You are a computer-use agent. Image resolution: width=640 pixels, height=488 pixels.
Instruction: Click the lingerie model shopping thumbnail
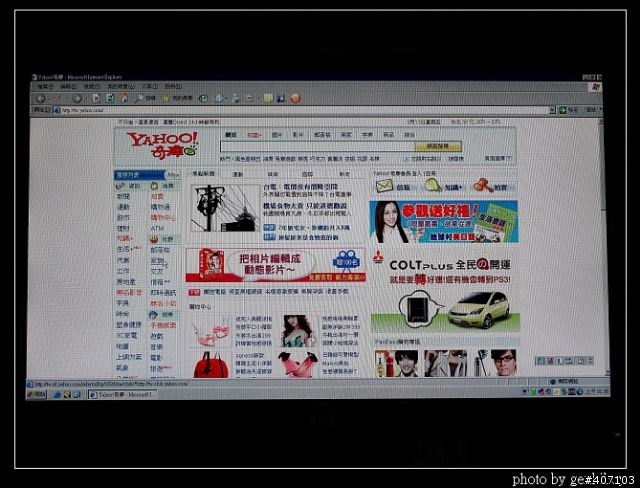[298, 331]
